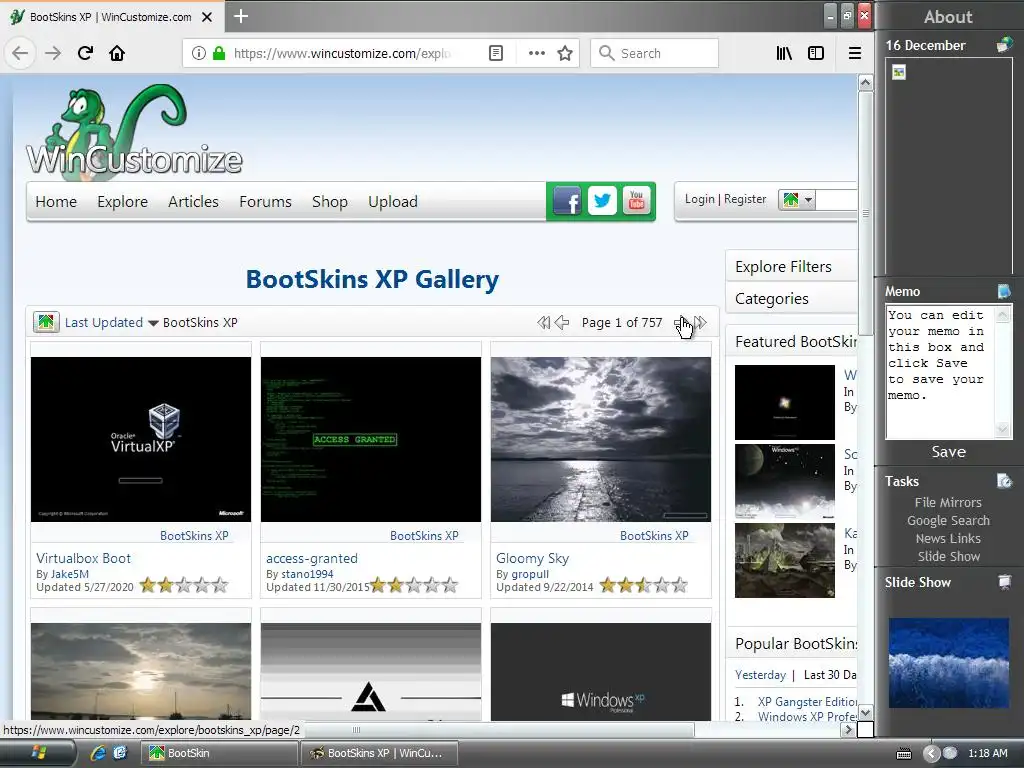1024x768 pixels.
Task: Open the Upload menu item
Action: tap(392, 202)
